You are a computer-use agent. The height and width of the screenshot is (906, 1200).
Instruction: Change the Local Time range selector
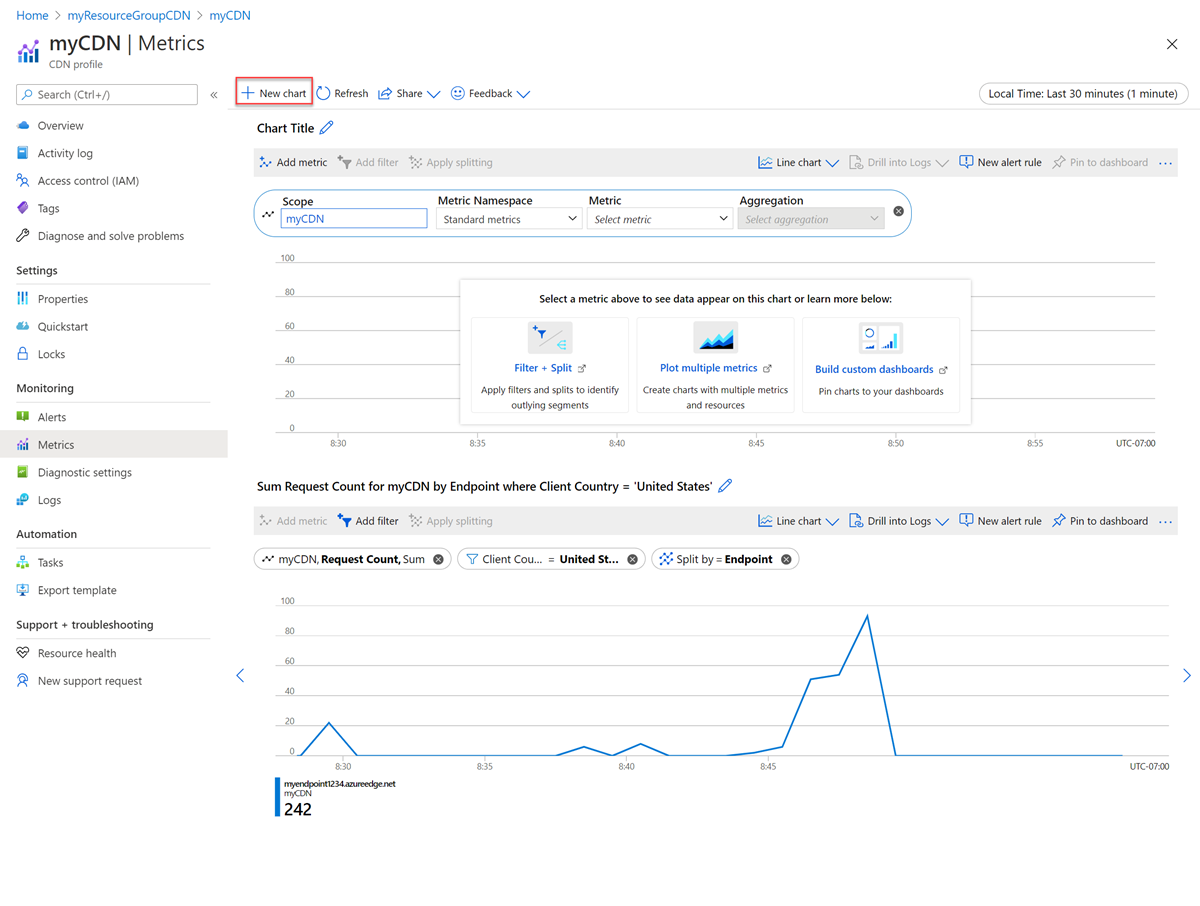[1083, 93]
